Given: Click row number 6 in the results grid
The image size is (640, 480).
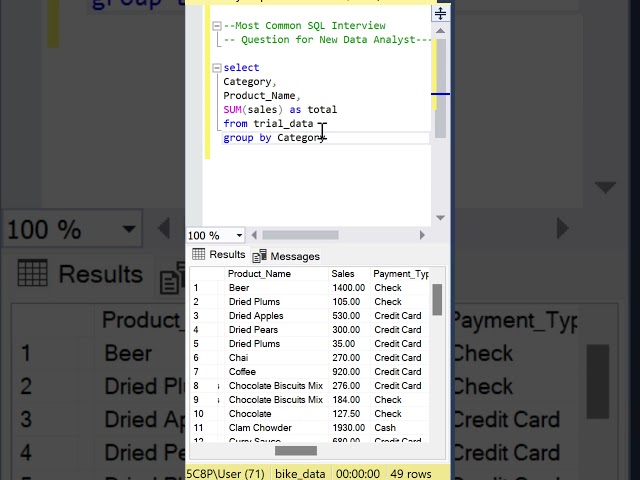Looking at the screenshot, I should [196, 358].
